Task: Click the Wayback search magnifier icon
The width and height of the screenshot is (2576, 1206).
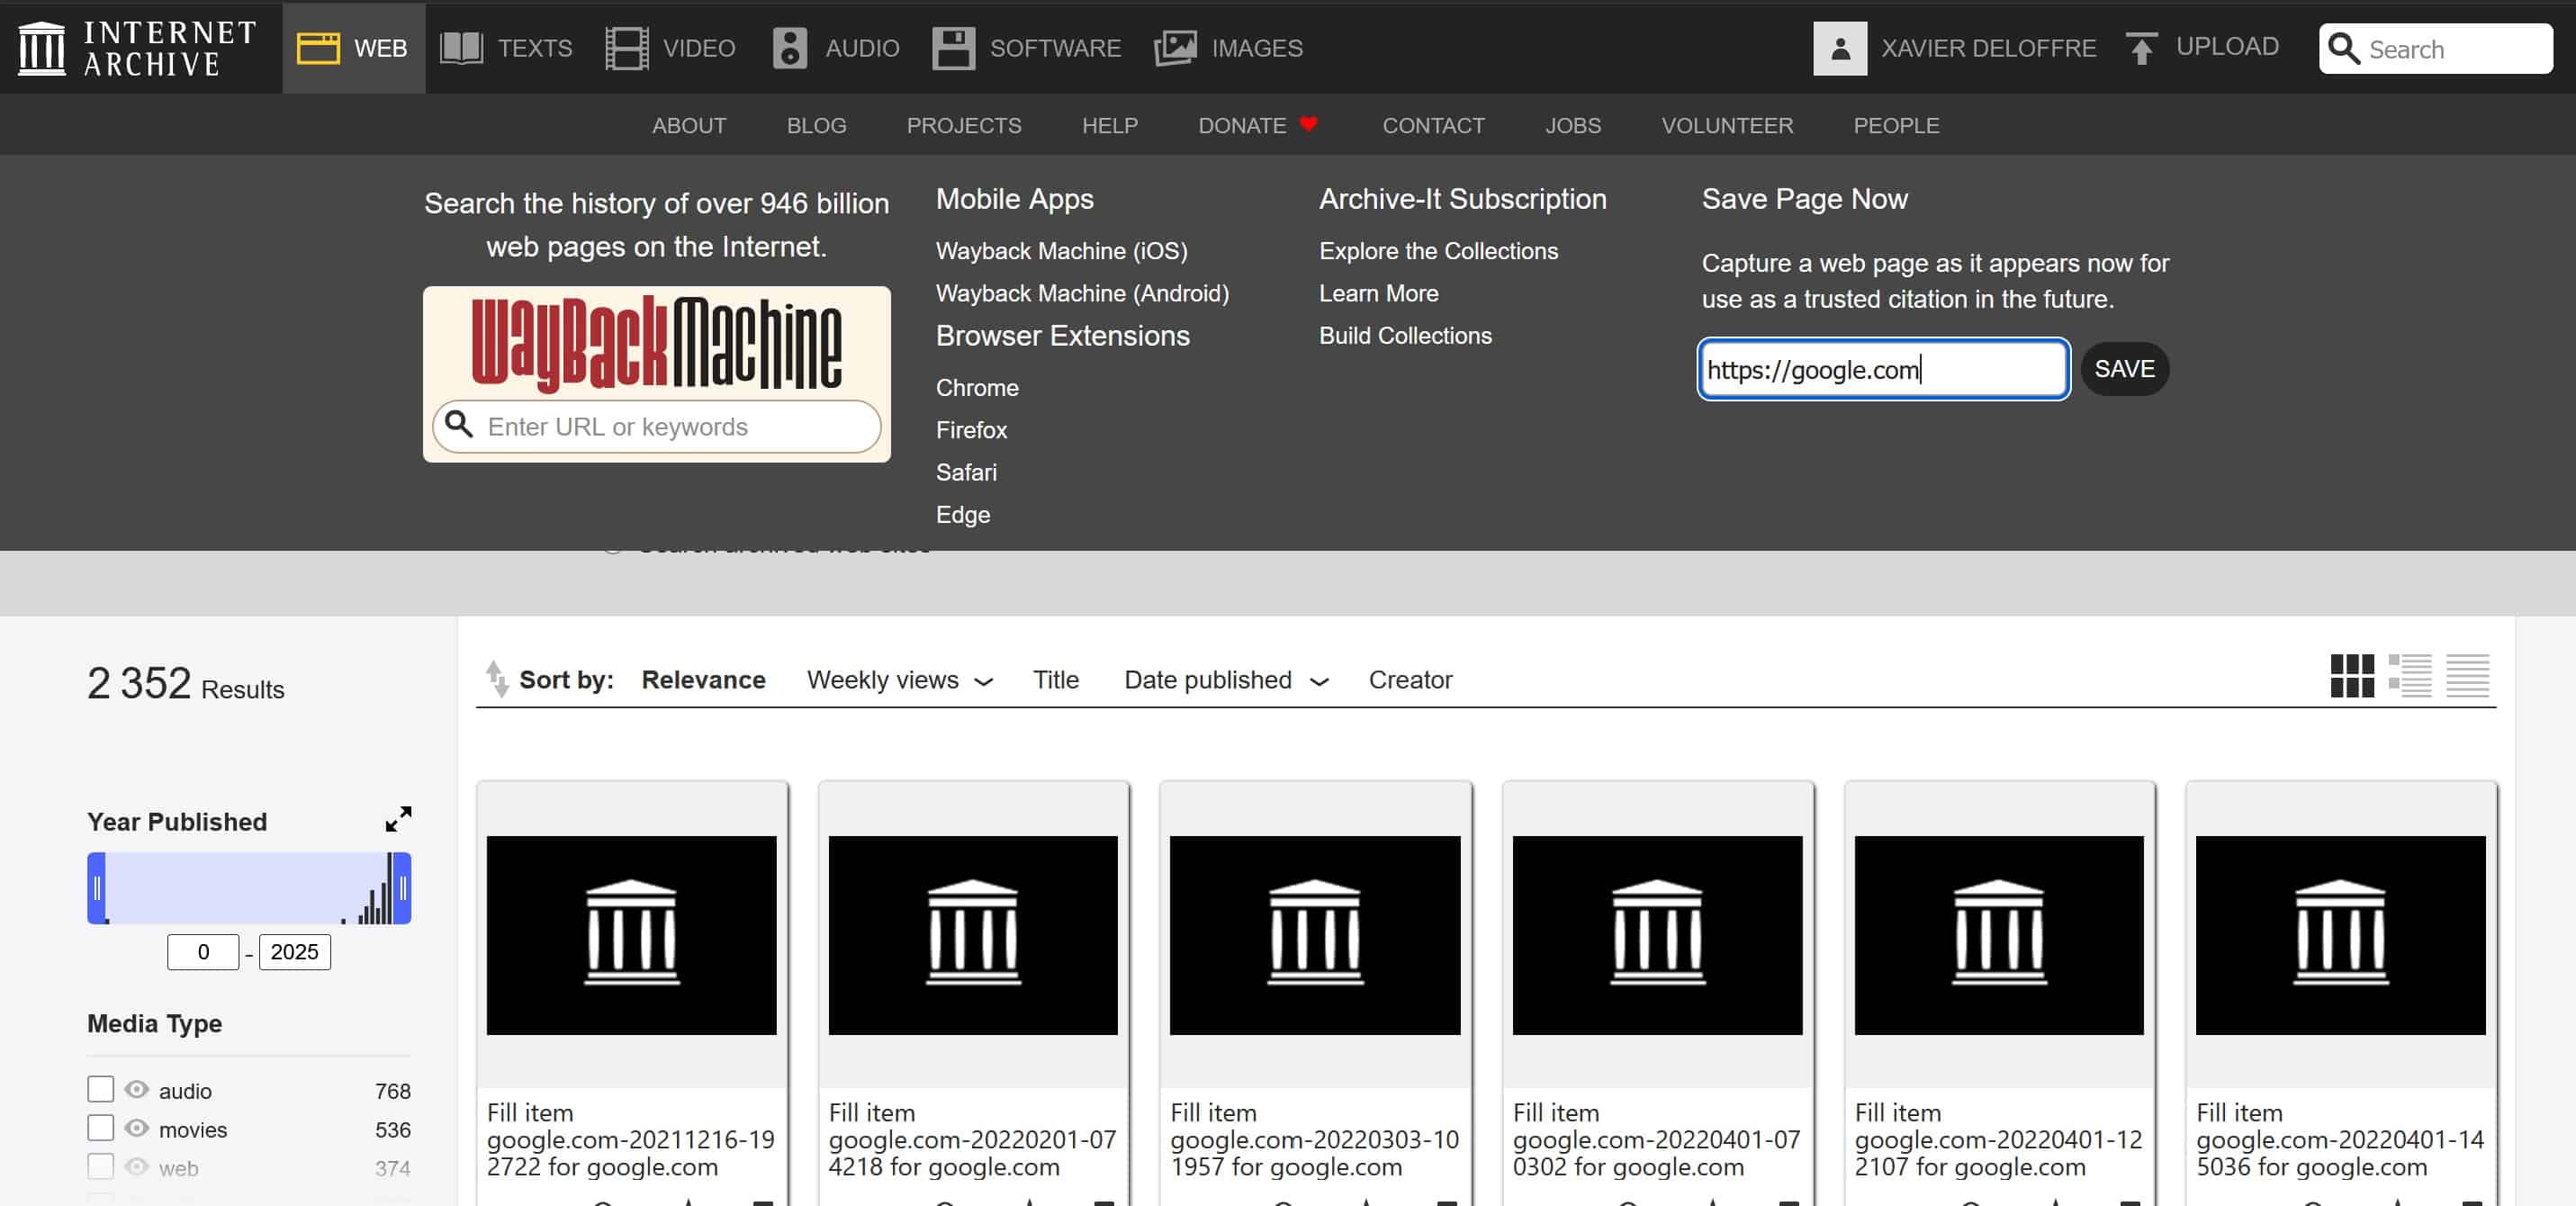Action: [x=459, y=425]
